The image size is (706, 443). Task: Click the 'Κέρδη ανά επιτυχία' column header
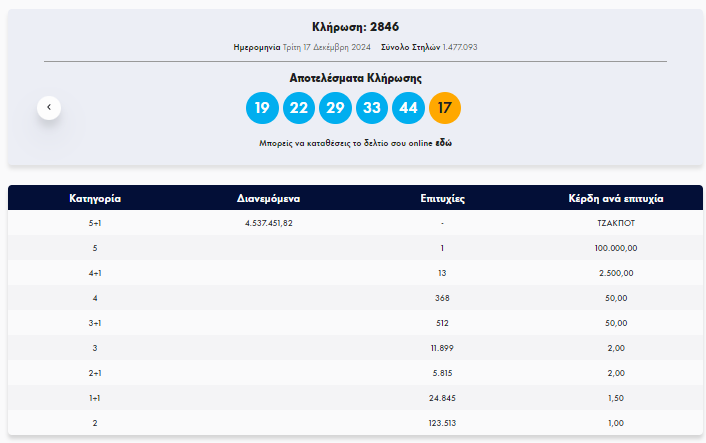pyautogui.click(x=616, y=199)
